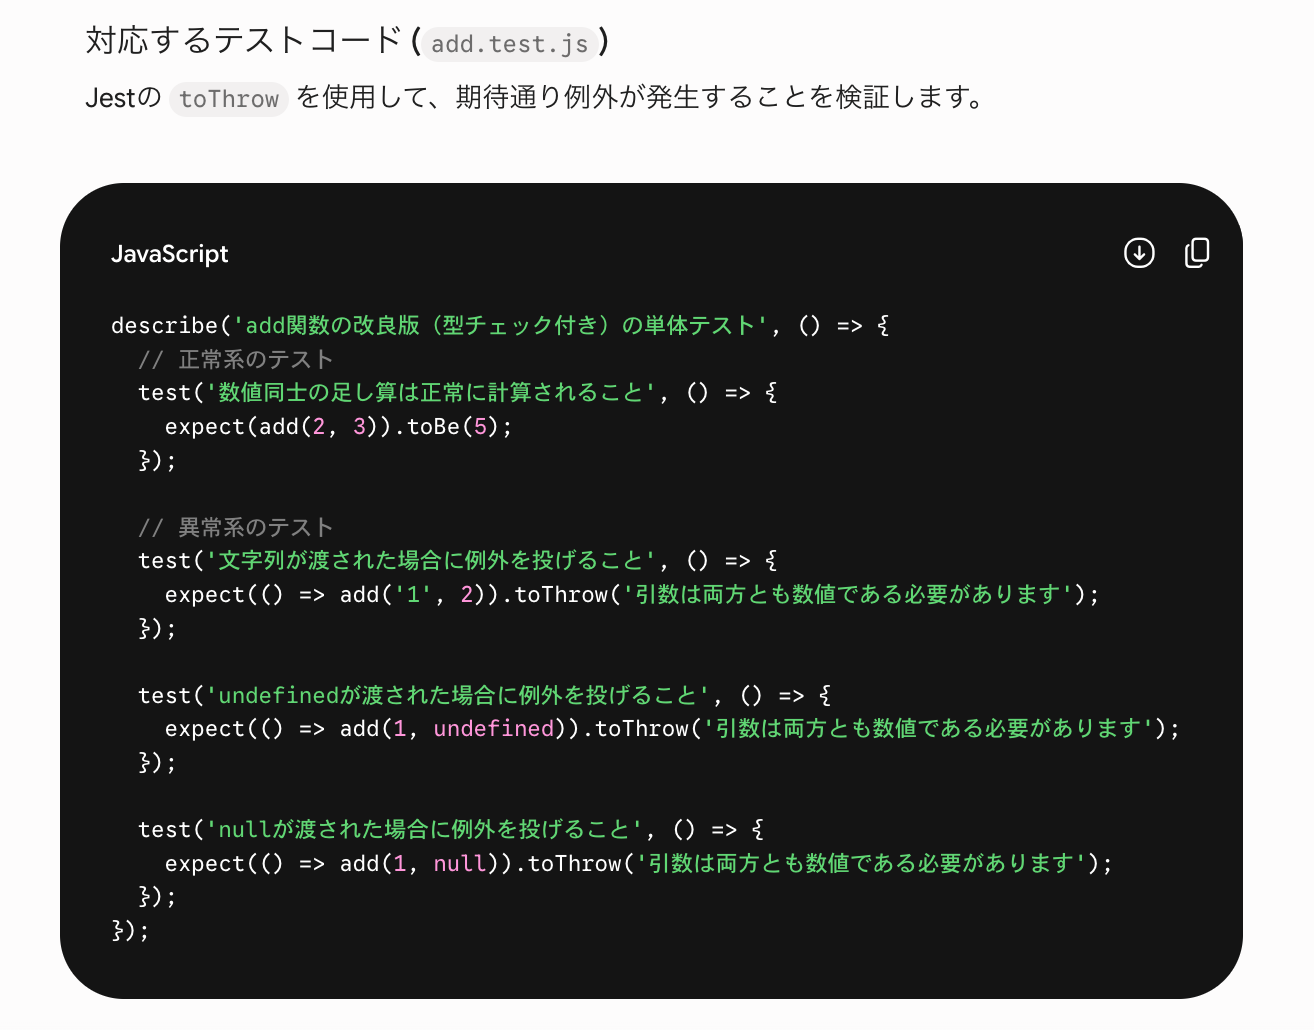Click the 正常系のテスト comment line

coord(235,360)
